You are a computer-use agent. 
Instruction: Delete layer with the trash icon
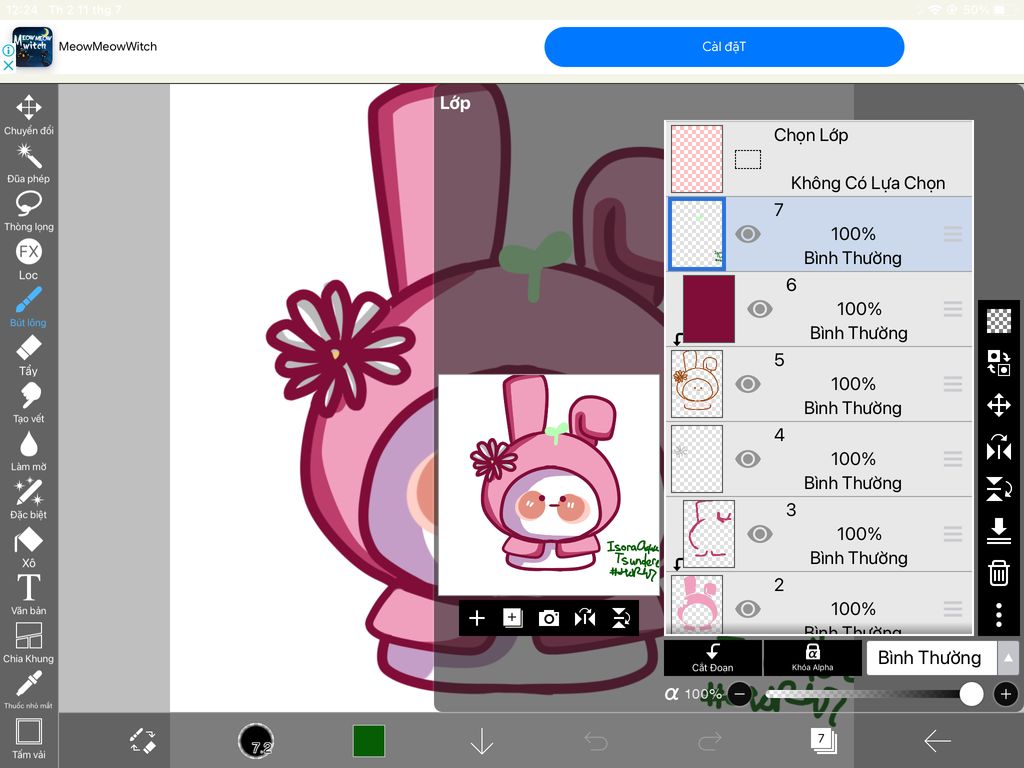click(x=999, y=573)
